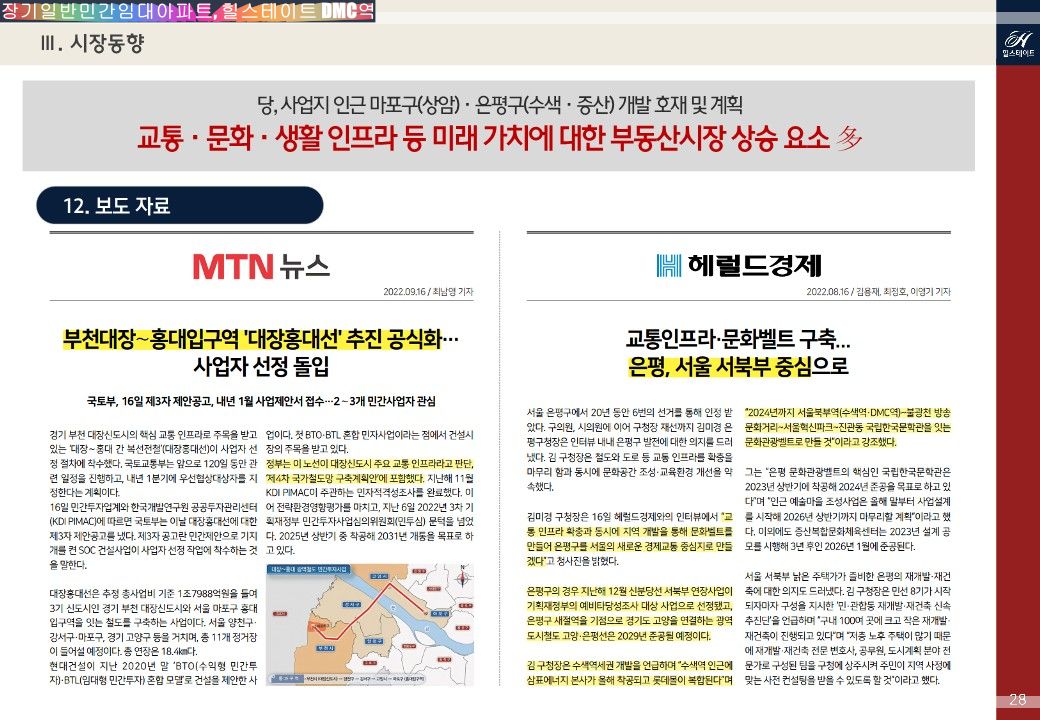The image size is (1040, 720).
Task: Click the 'Ⅲ. 시장동향' heading
Action: coord(92,44)
